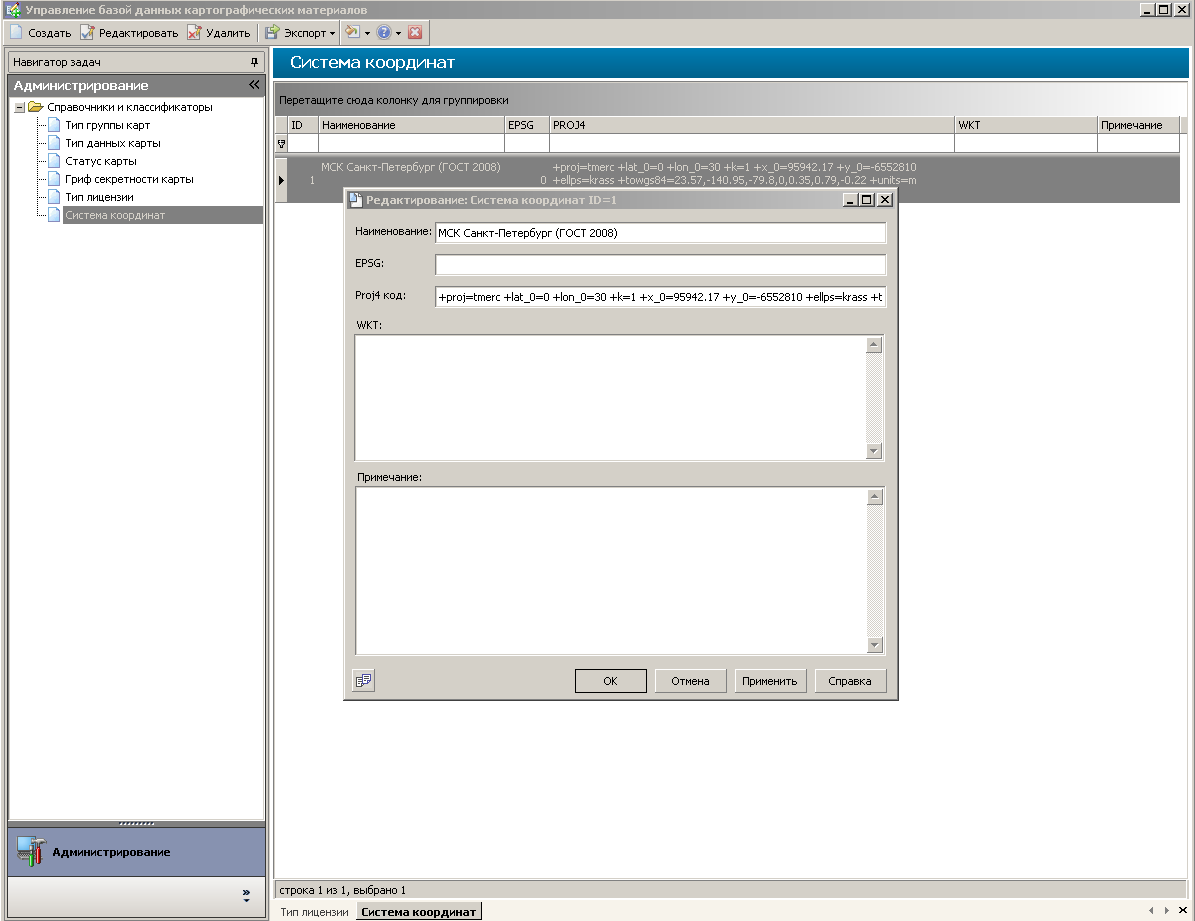Click МСК Санкт-Петербург (ГОСТ 2008) grid cell
The height and width of the screenshot is (921, 1195).
point(411,167)
